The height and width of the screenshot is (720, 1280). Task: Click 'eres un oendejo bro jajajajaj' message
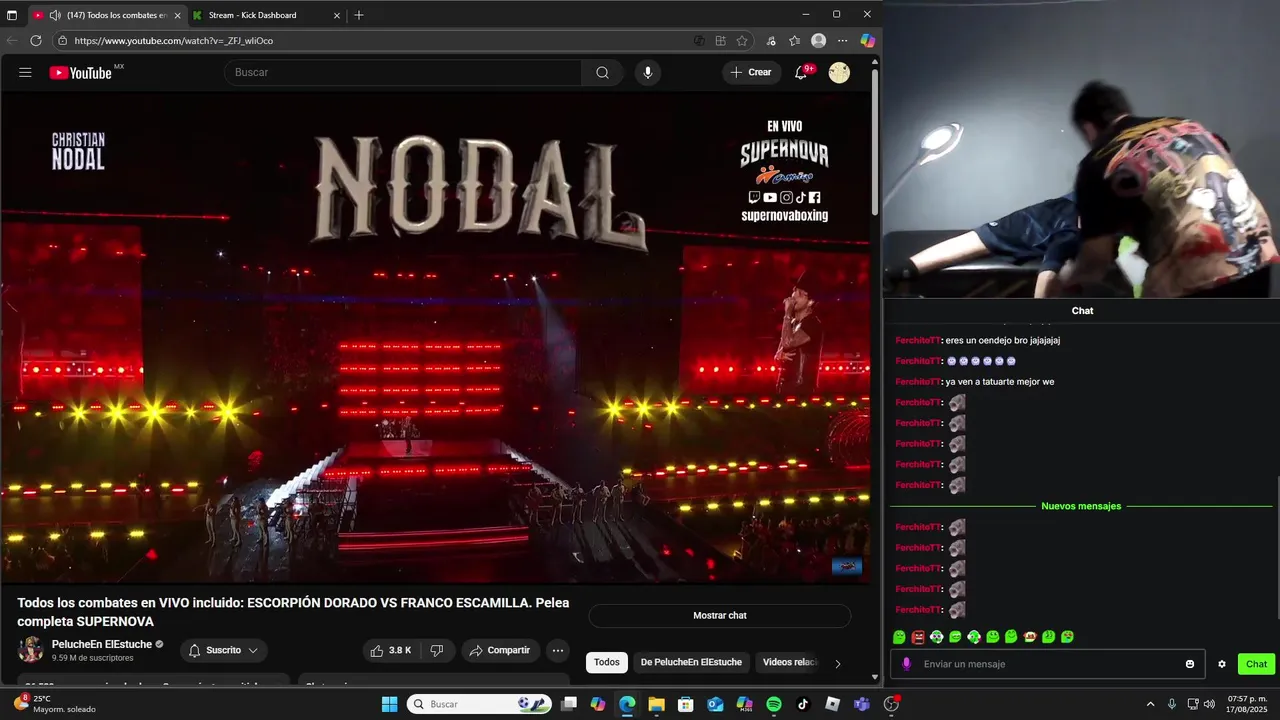(1002, 340)
